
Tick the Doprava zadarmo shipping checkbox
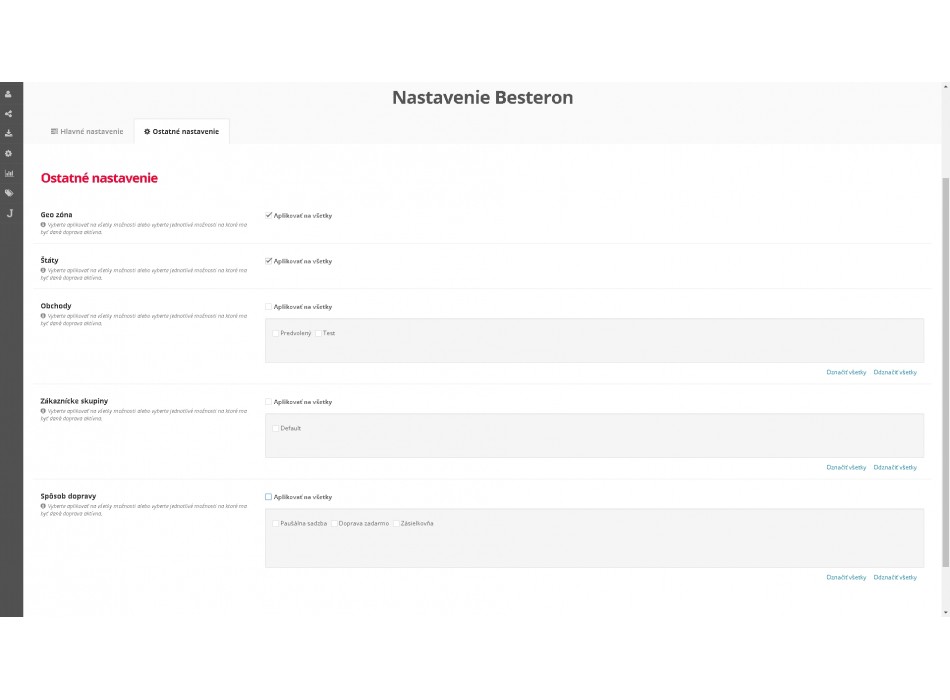tap(334, 524)
